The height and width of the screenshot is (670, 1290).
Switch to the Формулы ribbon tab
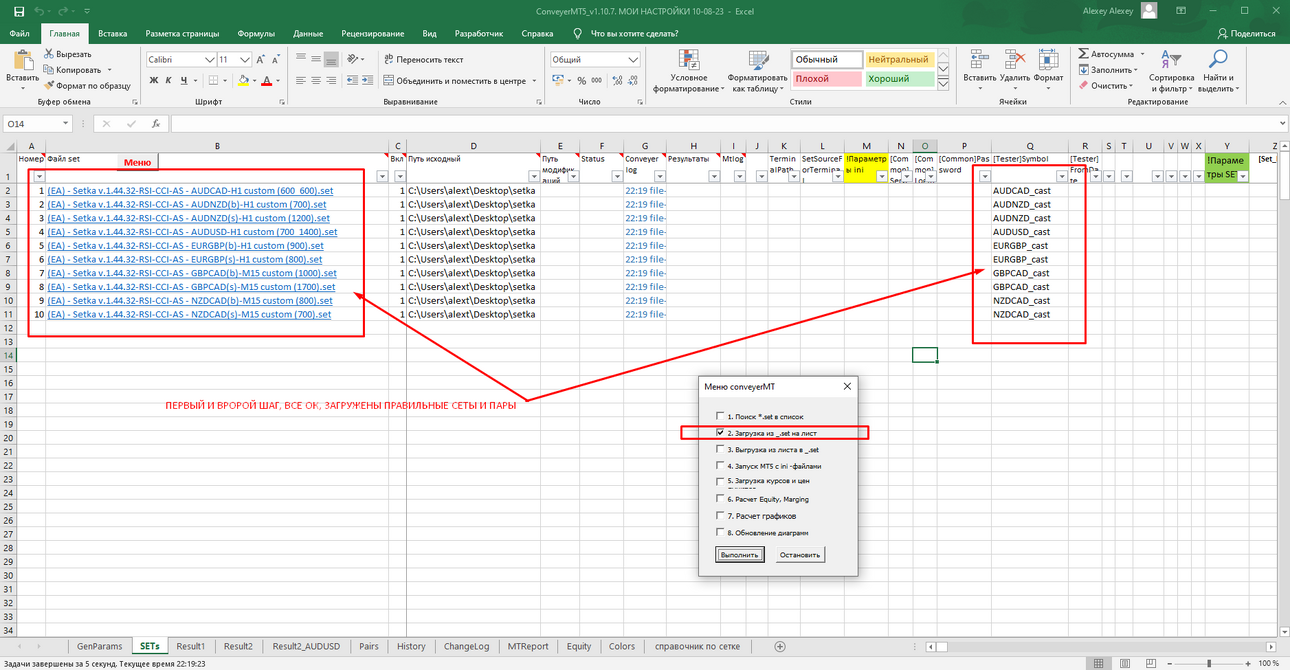(257, 33)
